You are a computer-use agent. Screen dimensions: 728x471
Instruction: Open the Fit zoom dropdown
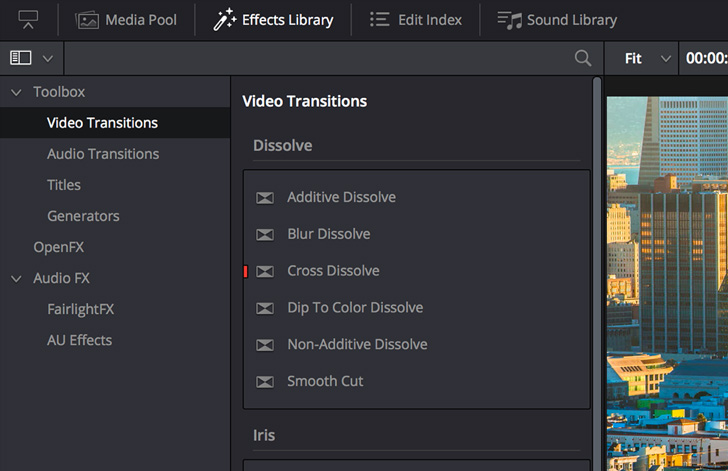click(648, 59)
